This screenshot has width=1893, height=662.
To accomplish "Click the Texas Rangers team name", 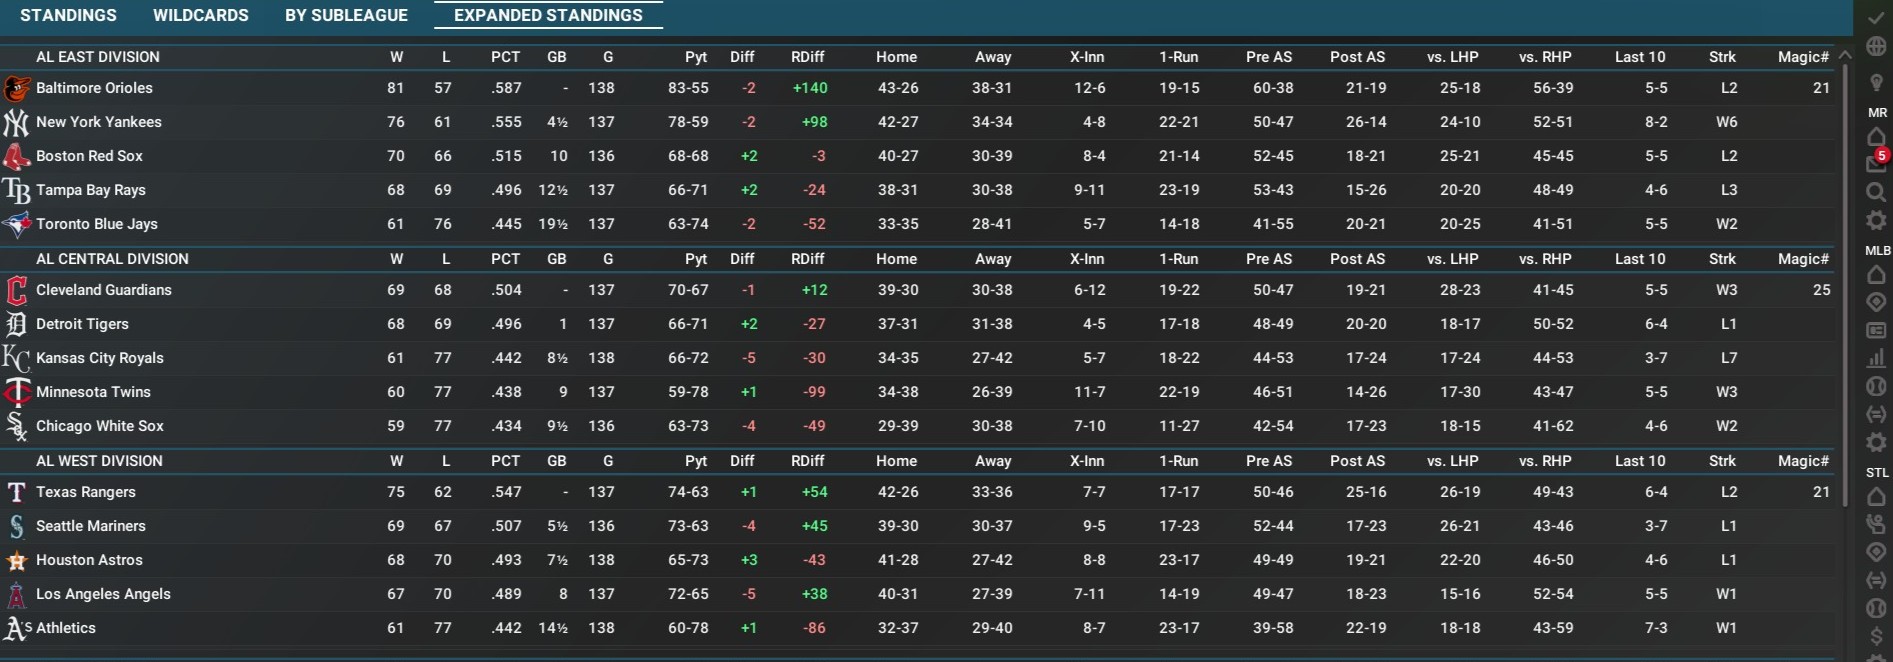I will [85, 492].
